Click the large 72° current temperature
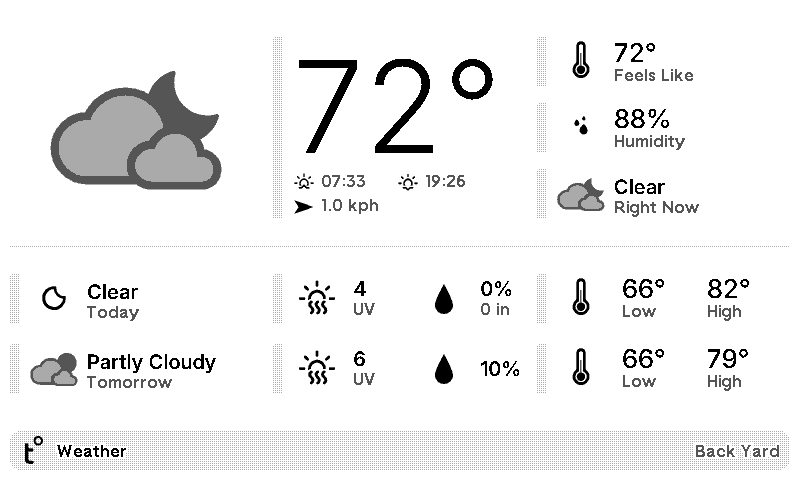Screen dimensions: 800x480 394,105
